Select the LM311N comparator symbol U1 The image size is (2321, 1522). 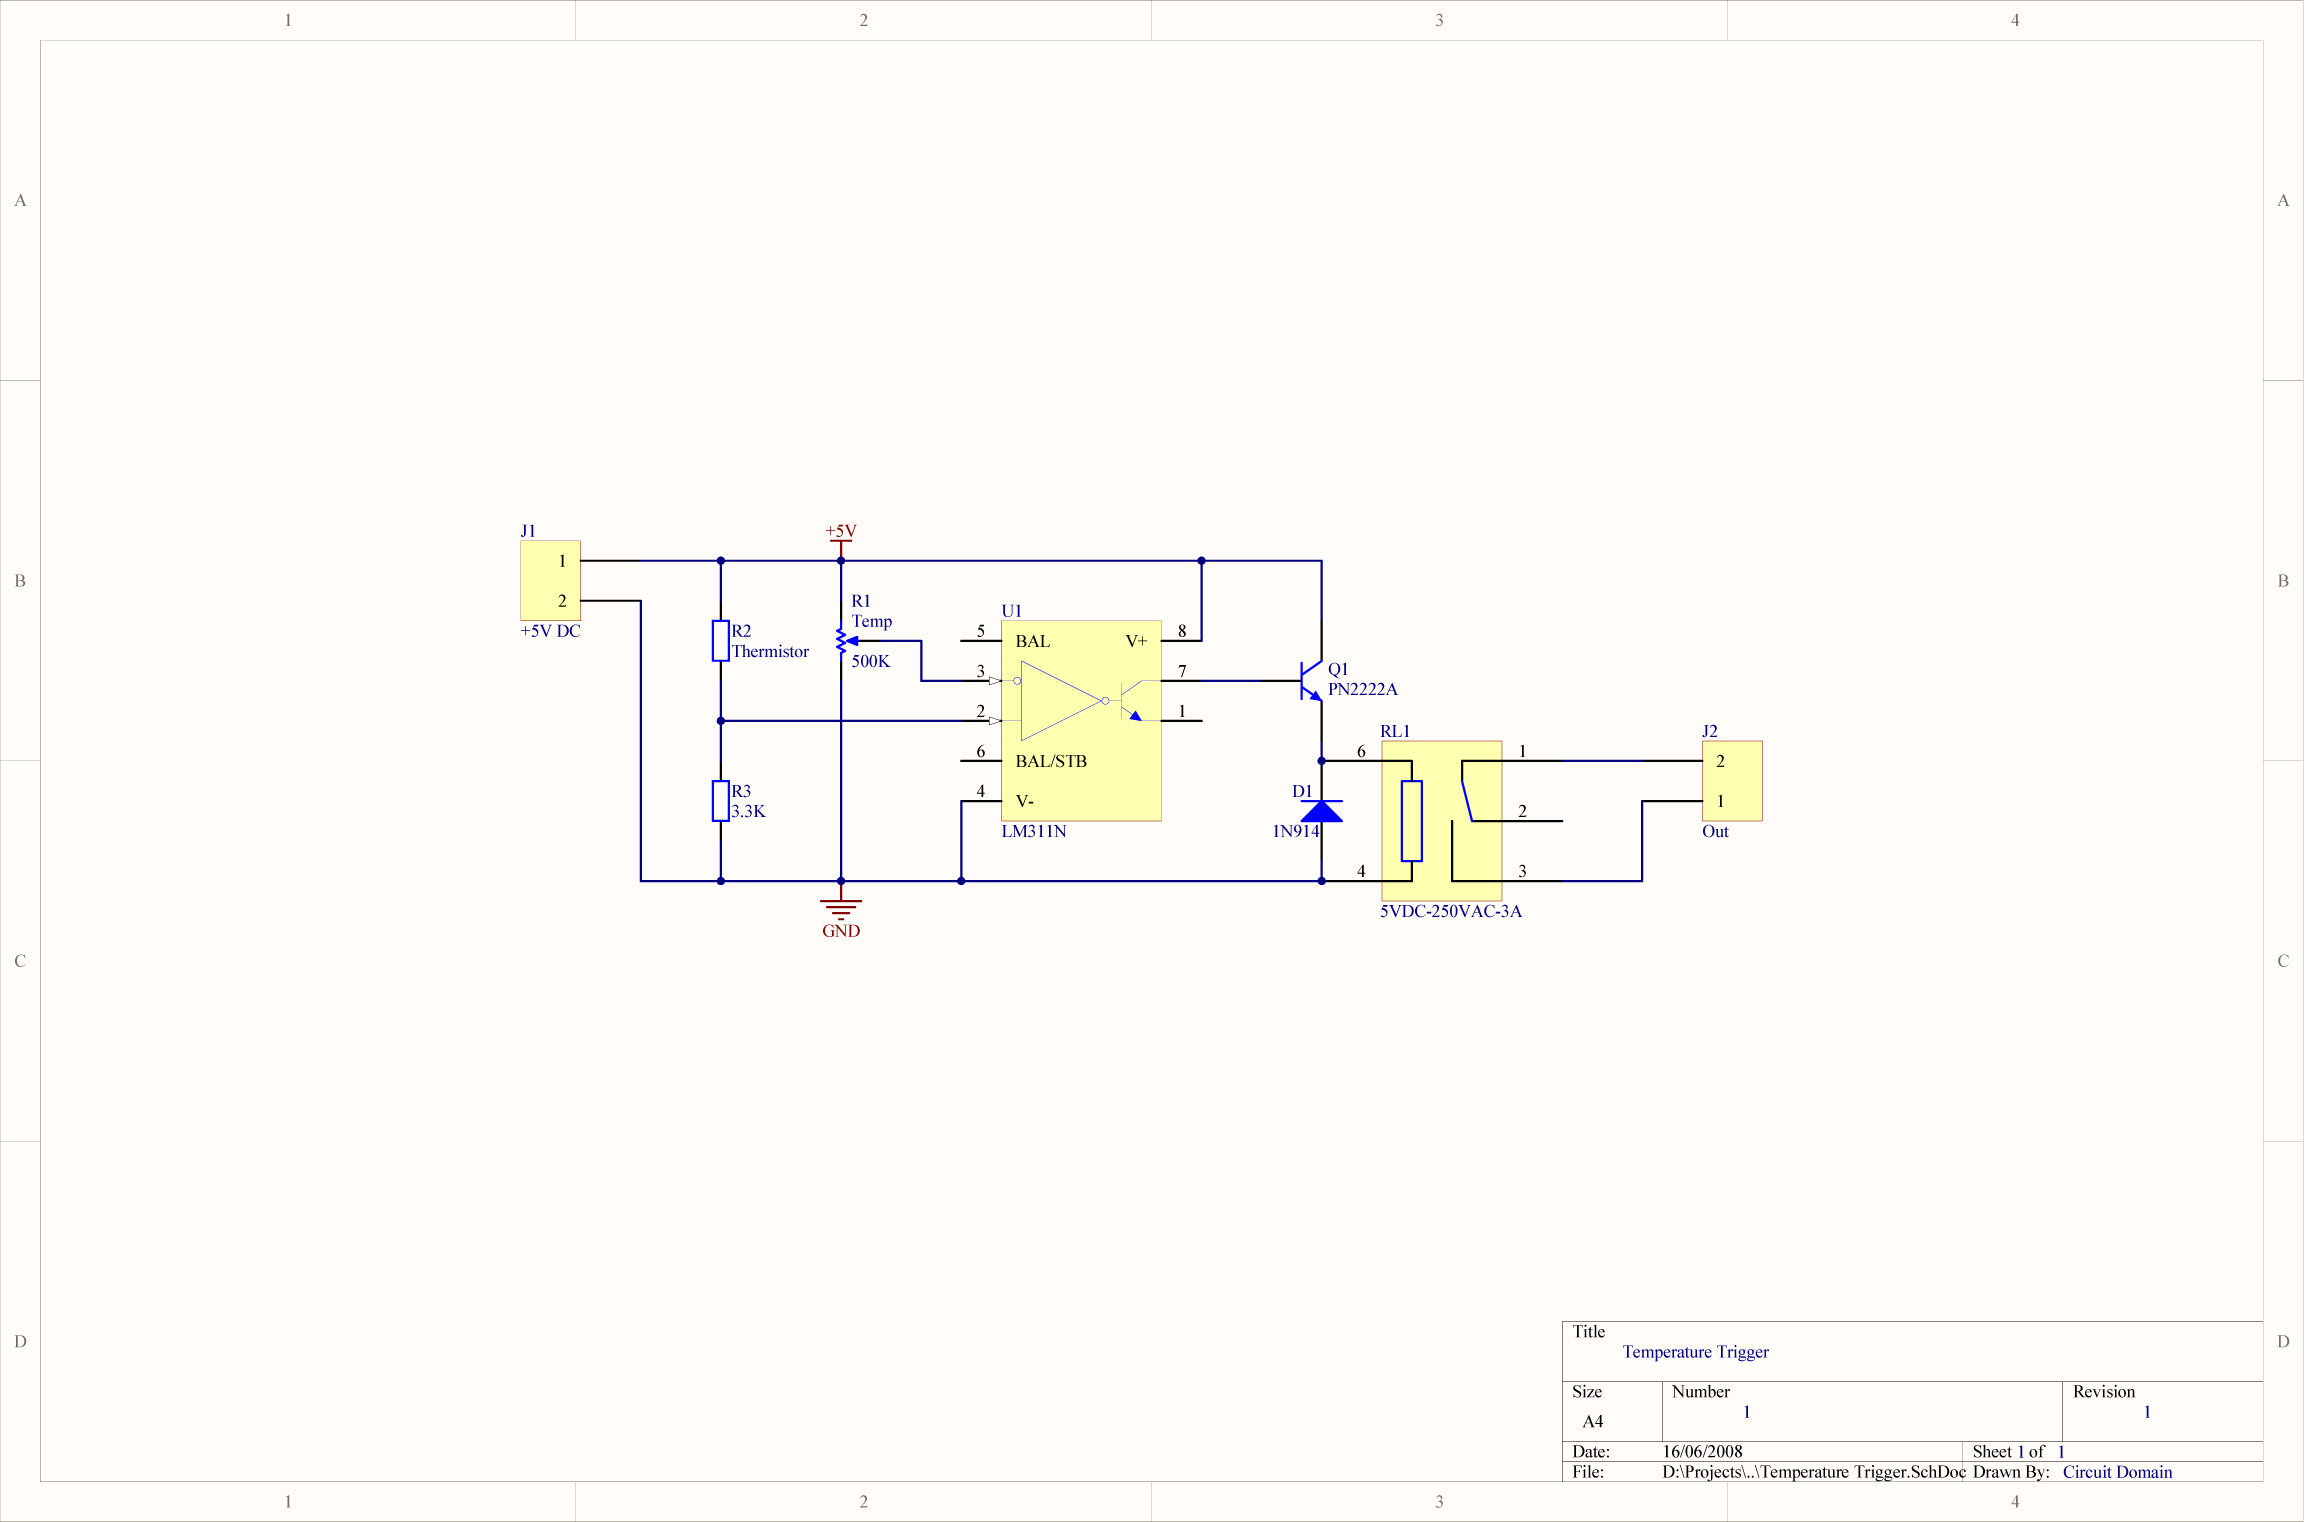(1080, 720)
